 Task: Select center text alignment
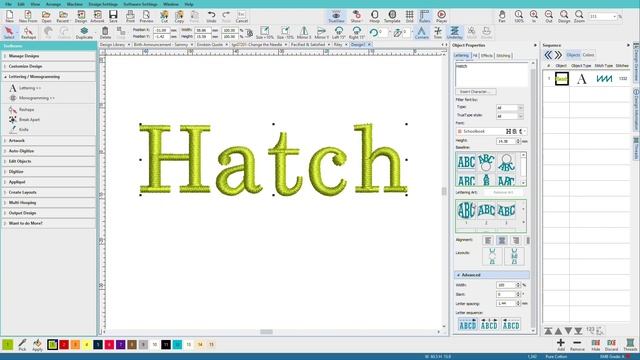point(502,240)
